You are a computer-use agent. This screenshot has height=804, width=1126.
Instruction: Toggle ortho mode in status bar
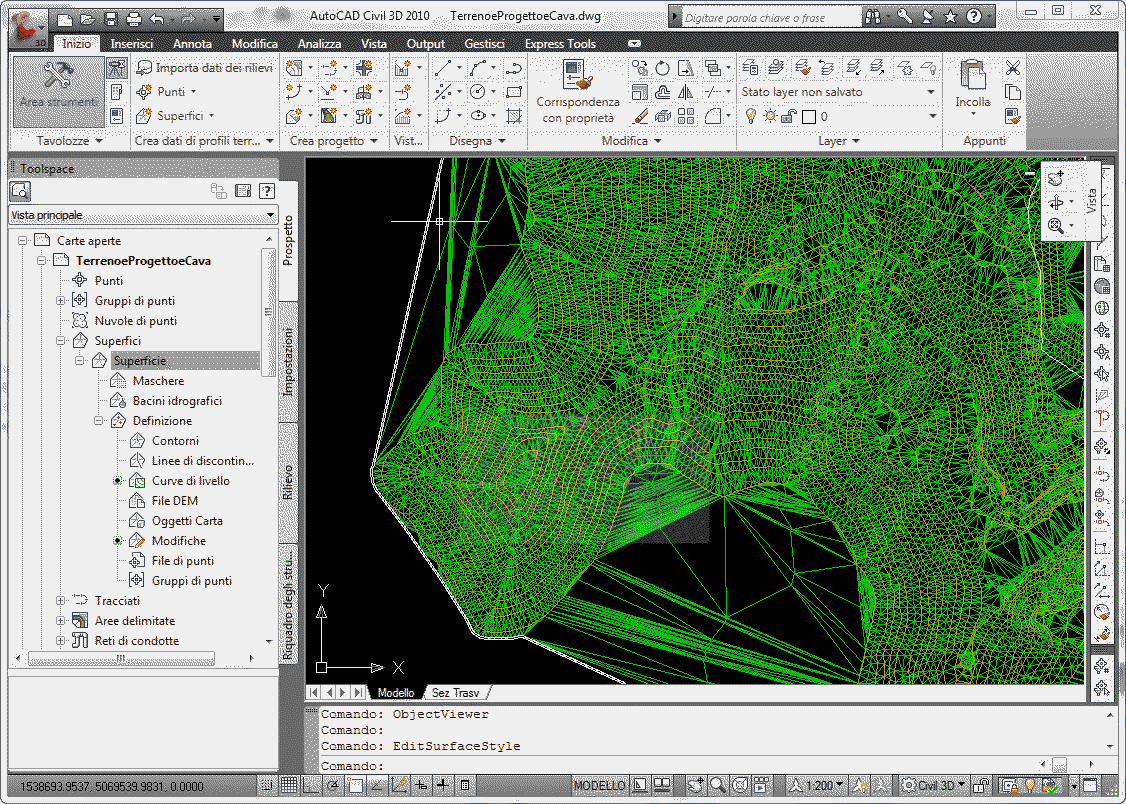click(311, 785)
